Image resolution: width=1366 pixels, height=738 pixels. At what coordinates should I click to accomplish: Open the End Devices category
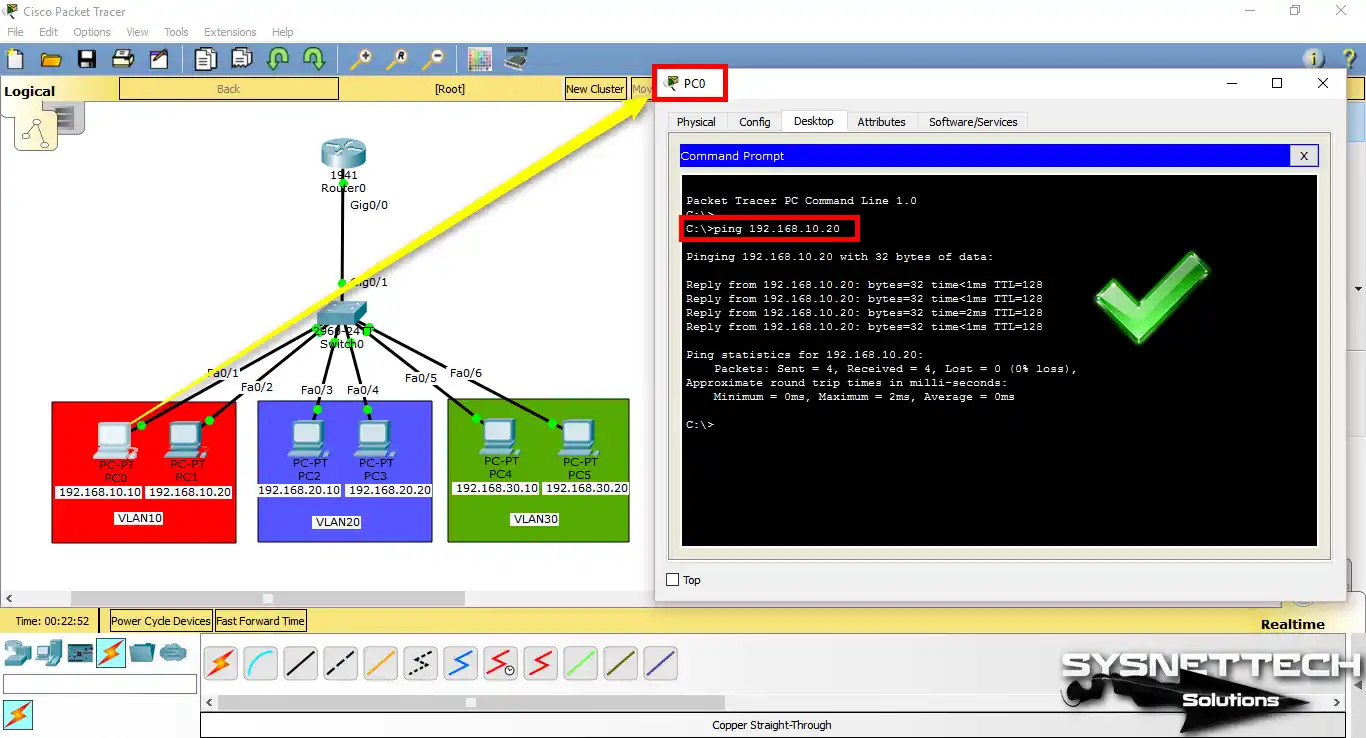[x=48, y=655]
